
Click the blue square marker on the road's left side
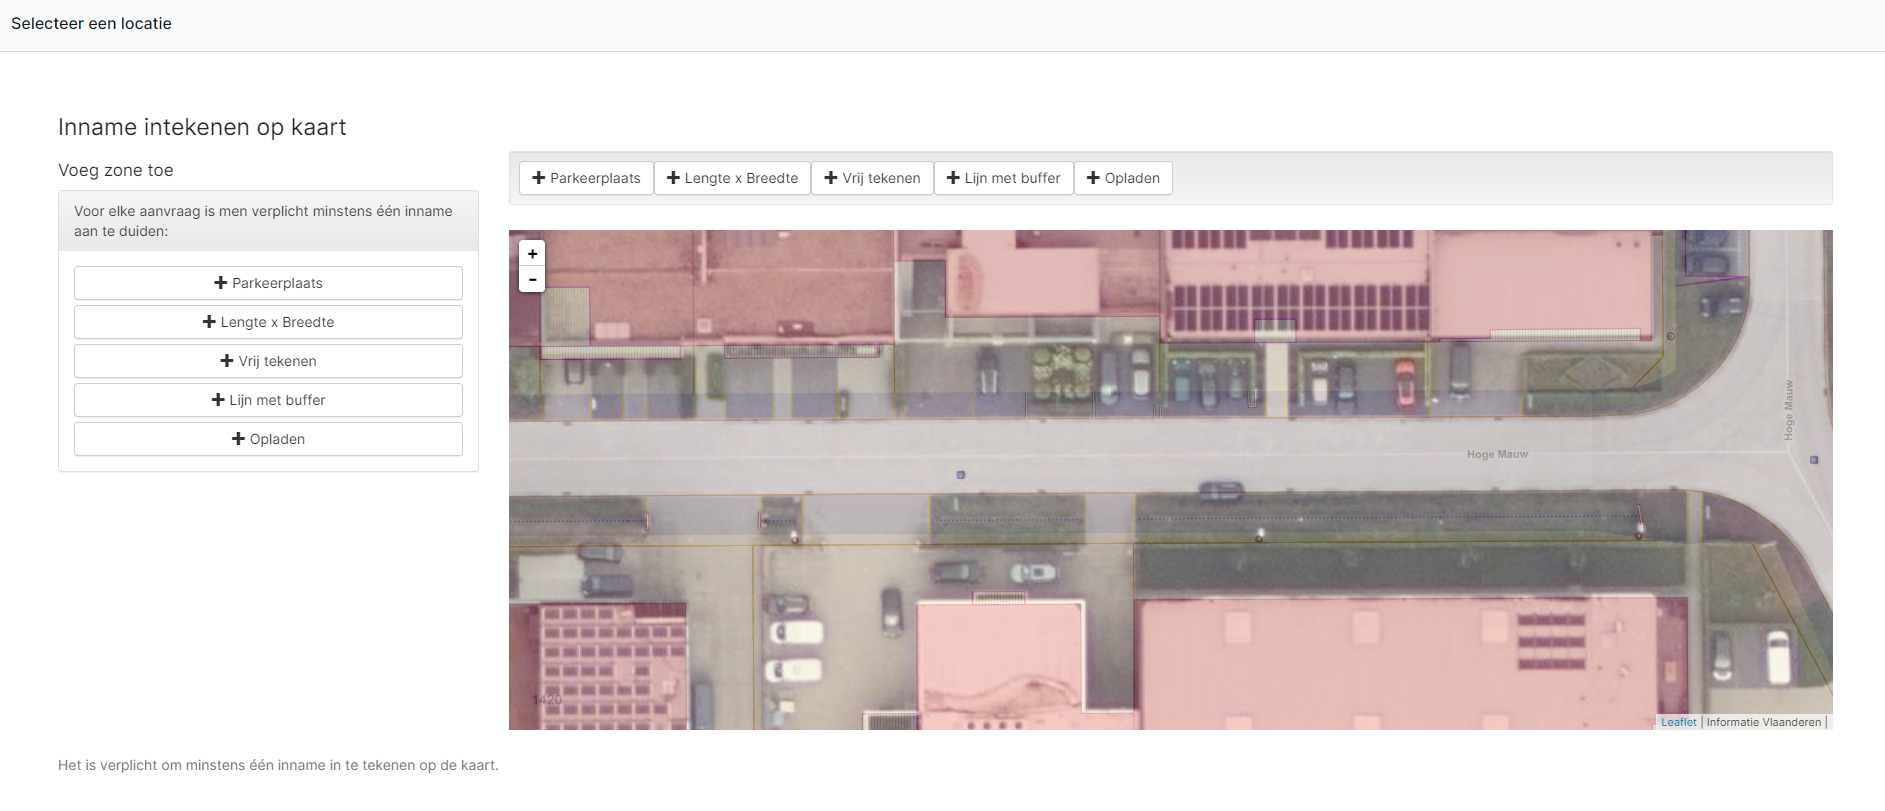[x=961, y=475]
